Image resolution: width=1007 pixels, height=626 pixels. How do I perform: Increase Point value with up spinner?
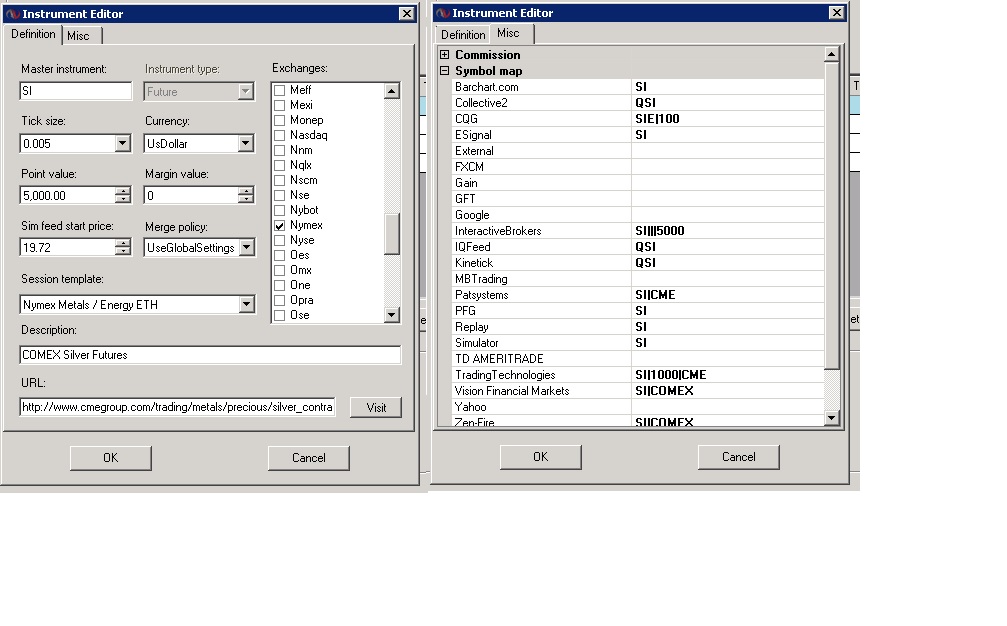(x=123, y=191)
